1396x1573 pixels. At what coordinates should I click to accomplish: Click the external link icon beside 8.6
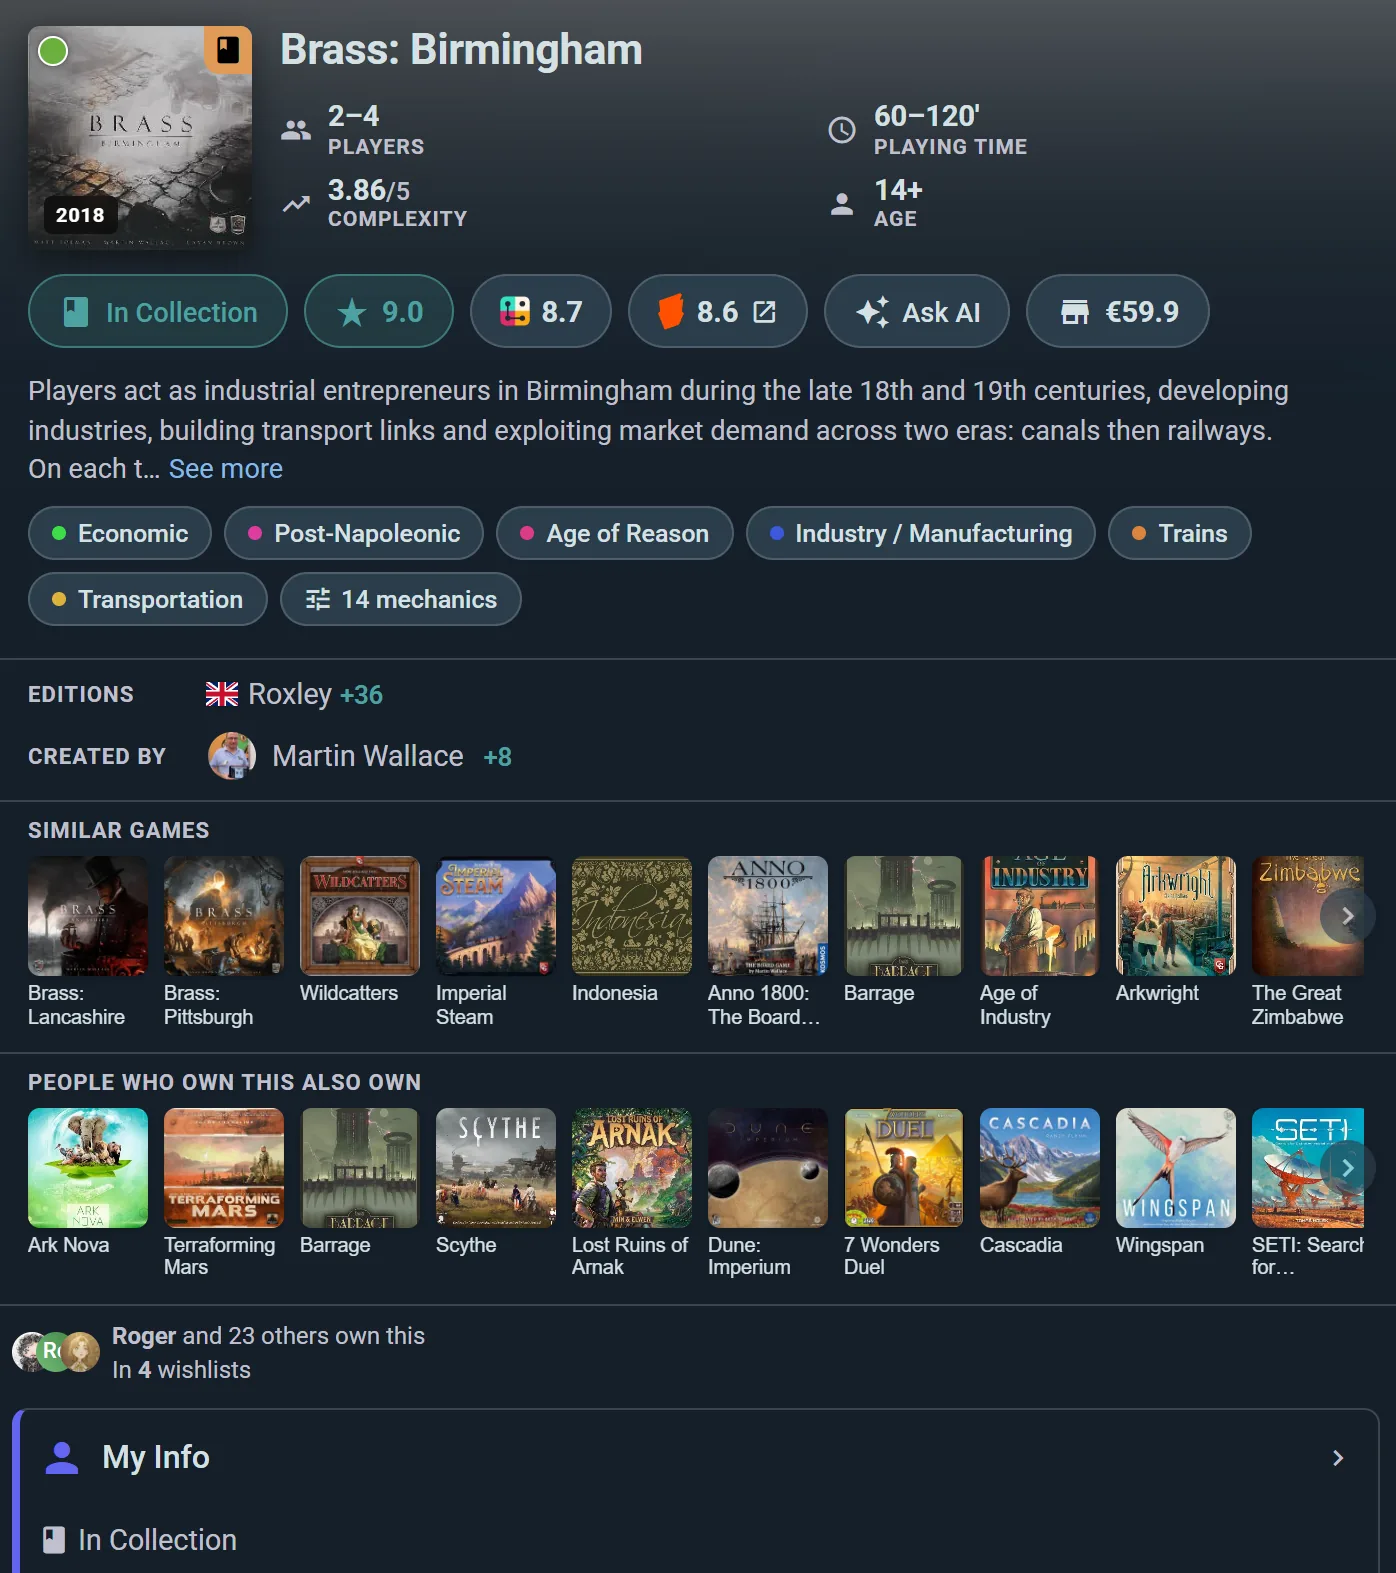(764, 312)
